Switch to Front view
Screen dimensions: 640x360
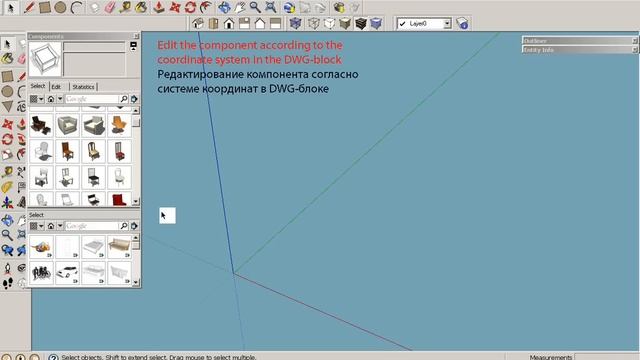229,24
